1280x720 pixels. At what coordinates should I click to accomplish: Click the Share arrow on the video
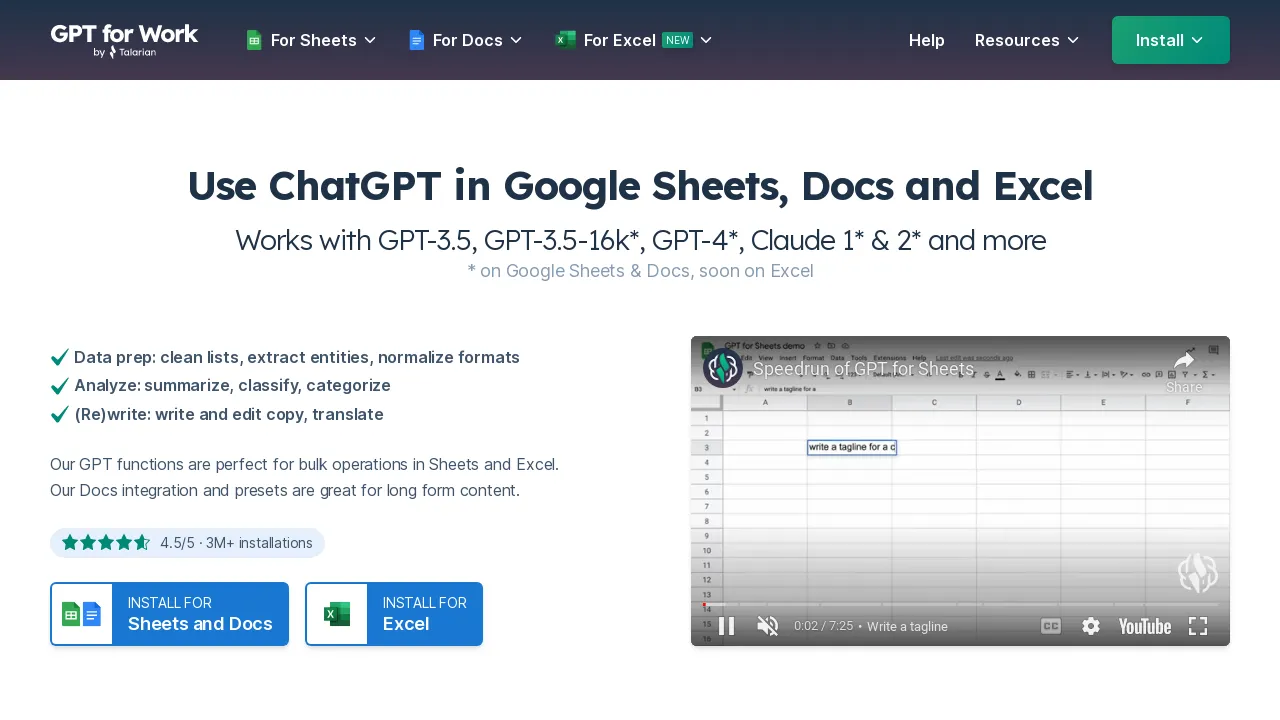point(1183,361)
